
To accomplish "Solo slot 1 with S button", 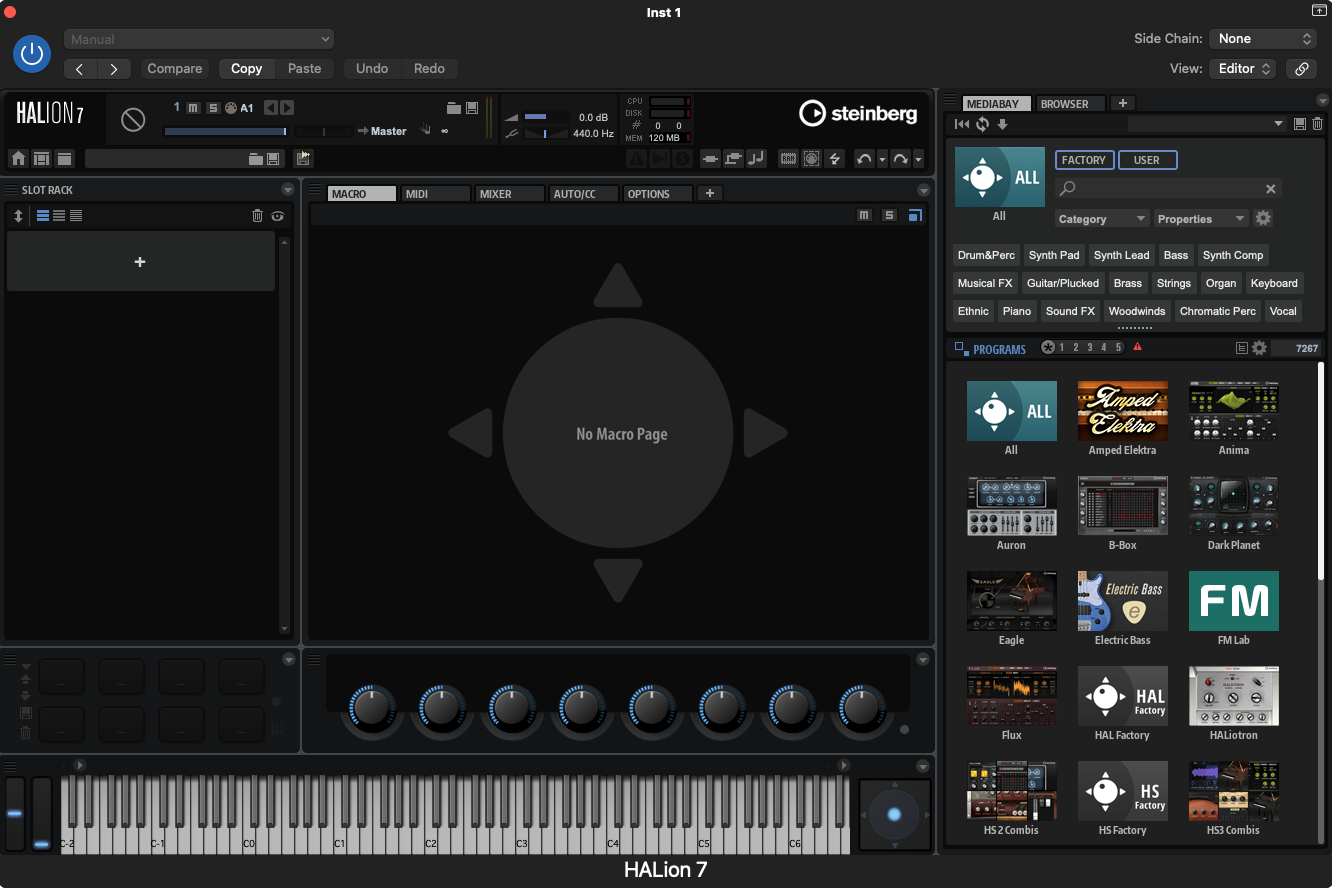I will [x=213, y=108].
